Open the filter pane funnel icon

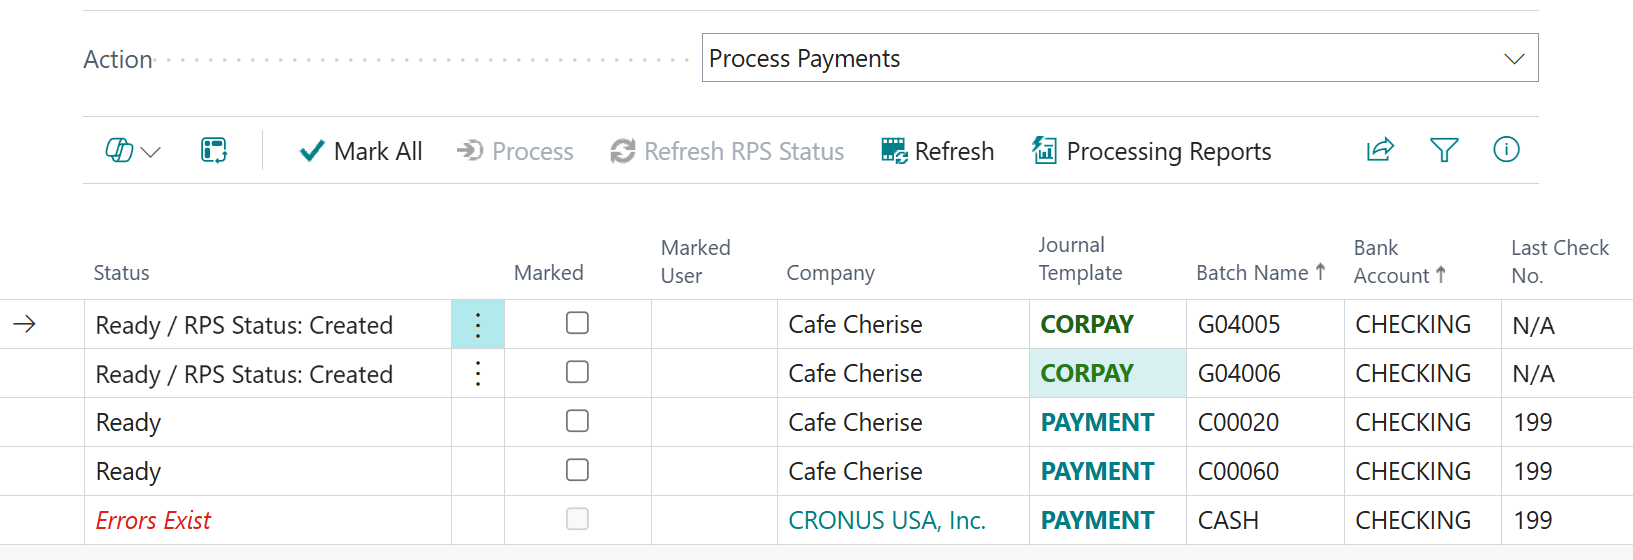click(1444, 150)
